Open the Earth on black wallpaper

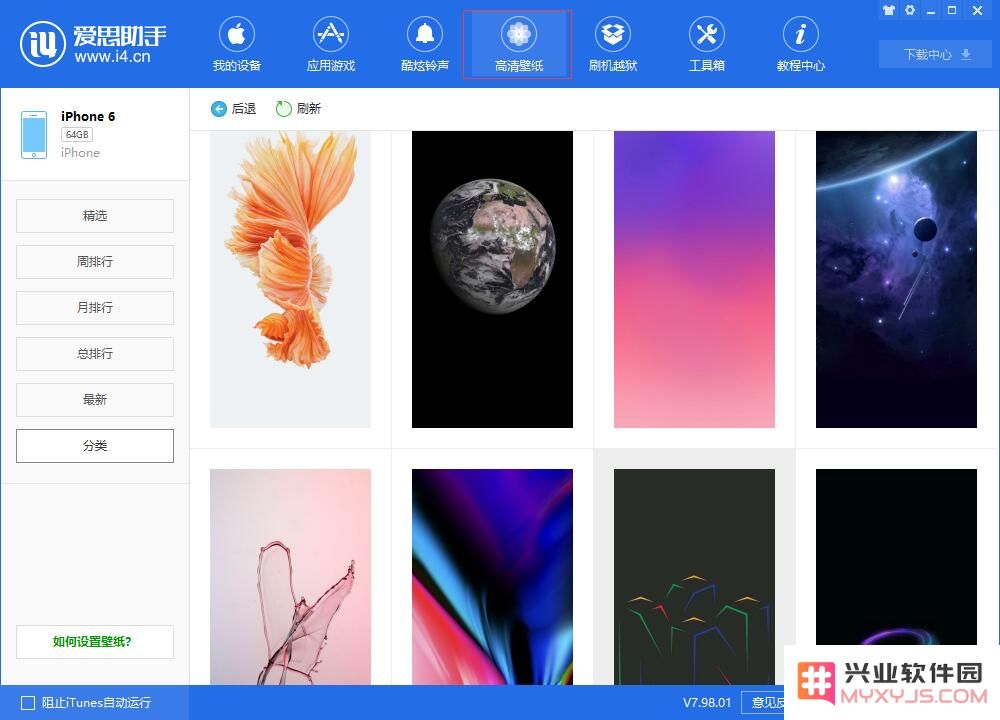492,279
